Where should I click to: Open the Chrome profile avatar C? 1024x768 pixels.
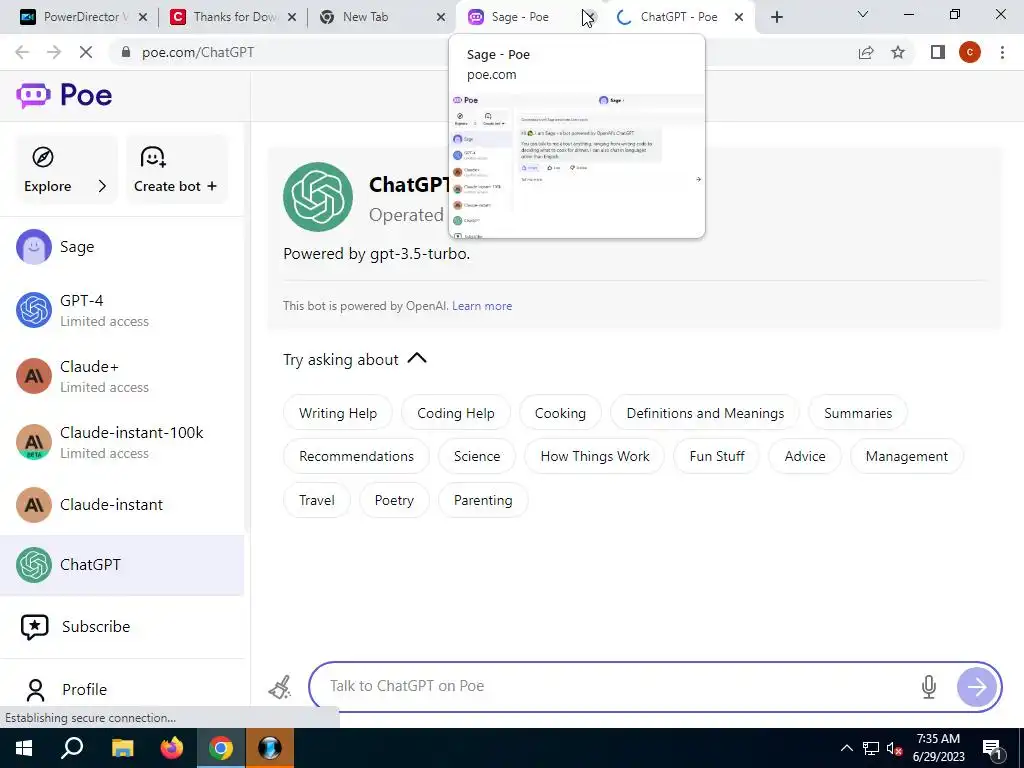(970, 52)
